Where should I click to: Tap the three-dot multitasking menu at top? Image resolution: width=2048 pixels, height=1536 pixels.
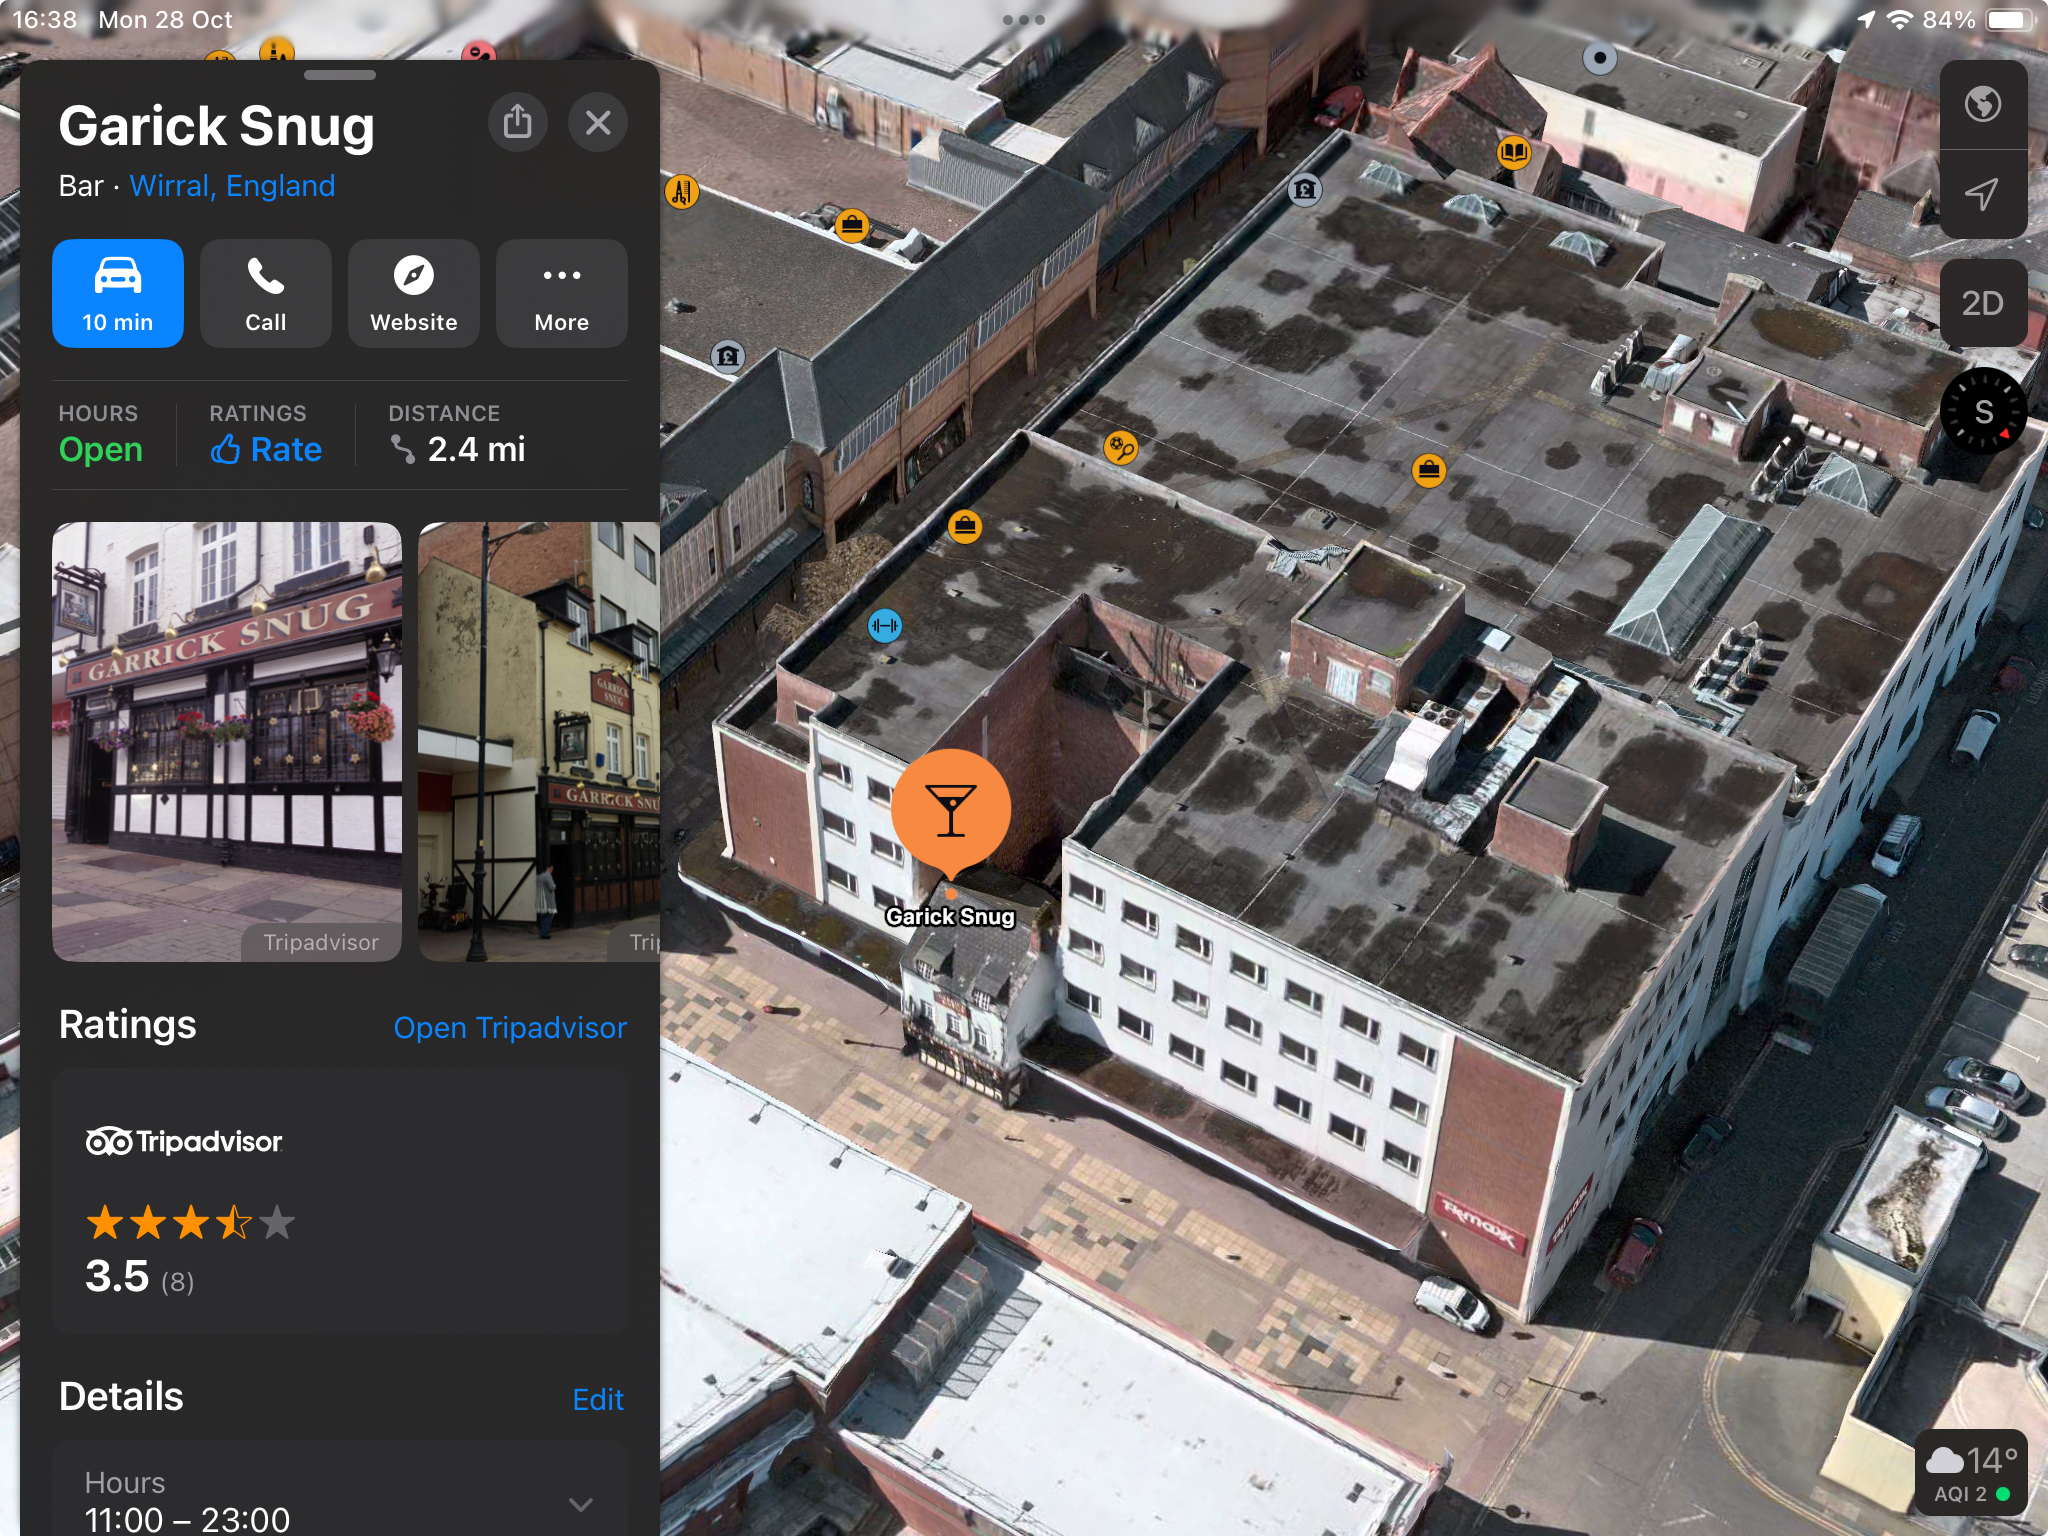[1023, 20]
